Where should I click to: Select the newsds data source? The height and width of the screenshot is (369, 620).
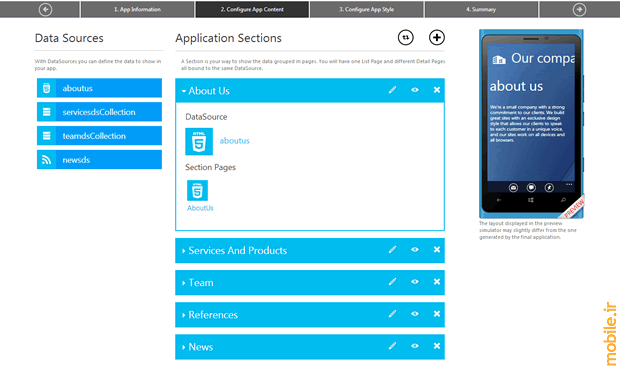click(99, 159)
